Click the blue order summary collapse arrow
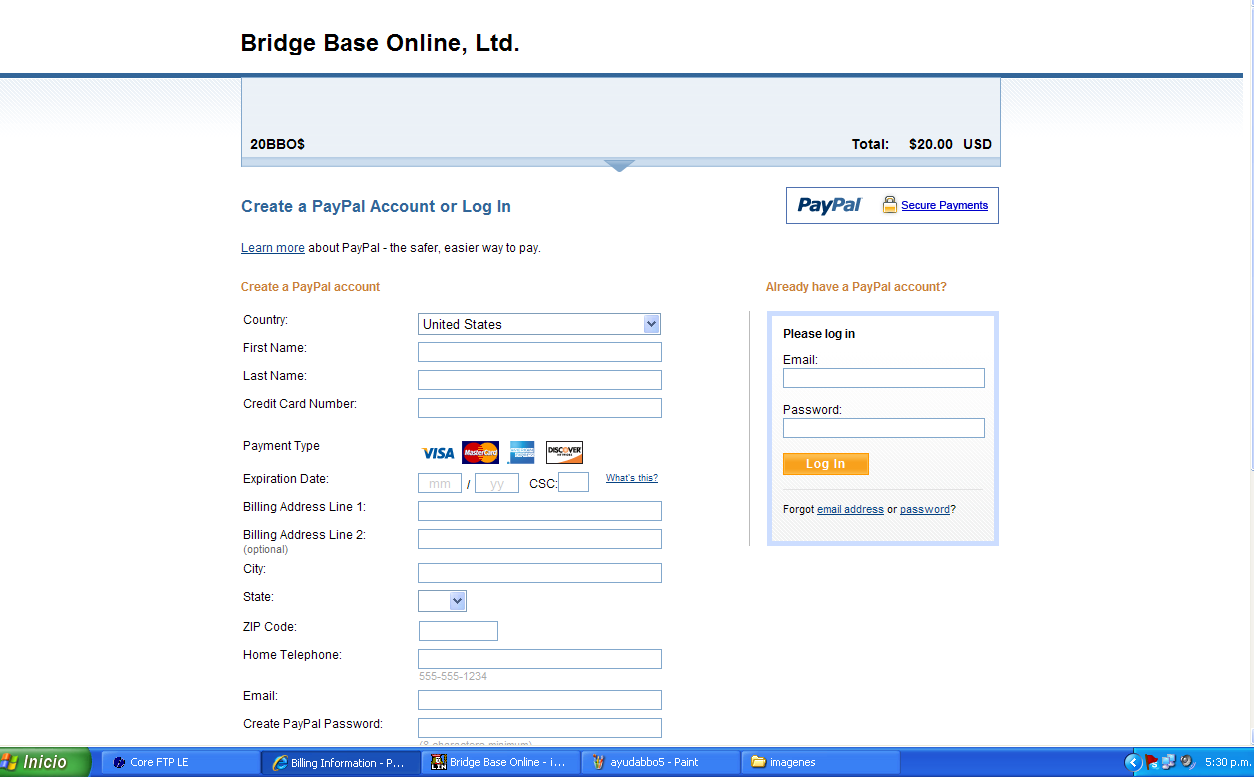This screenshot has height=777, width=1254. (x=620, y=165)
